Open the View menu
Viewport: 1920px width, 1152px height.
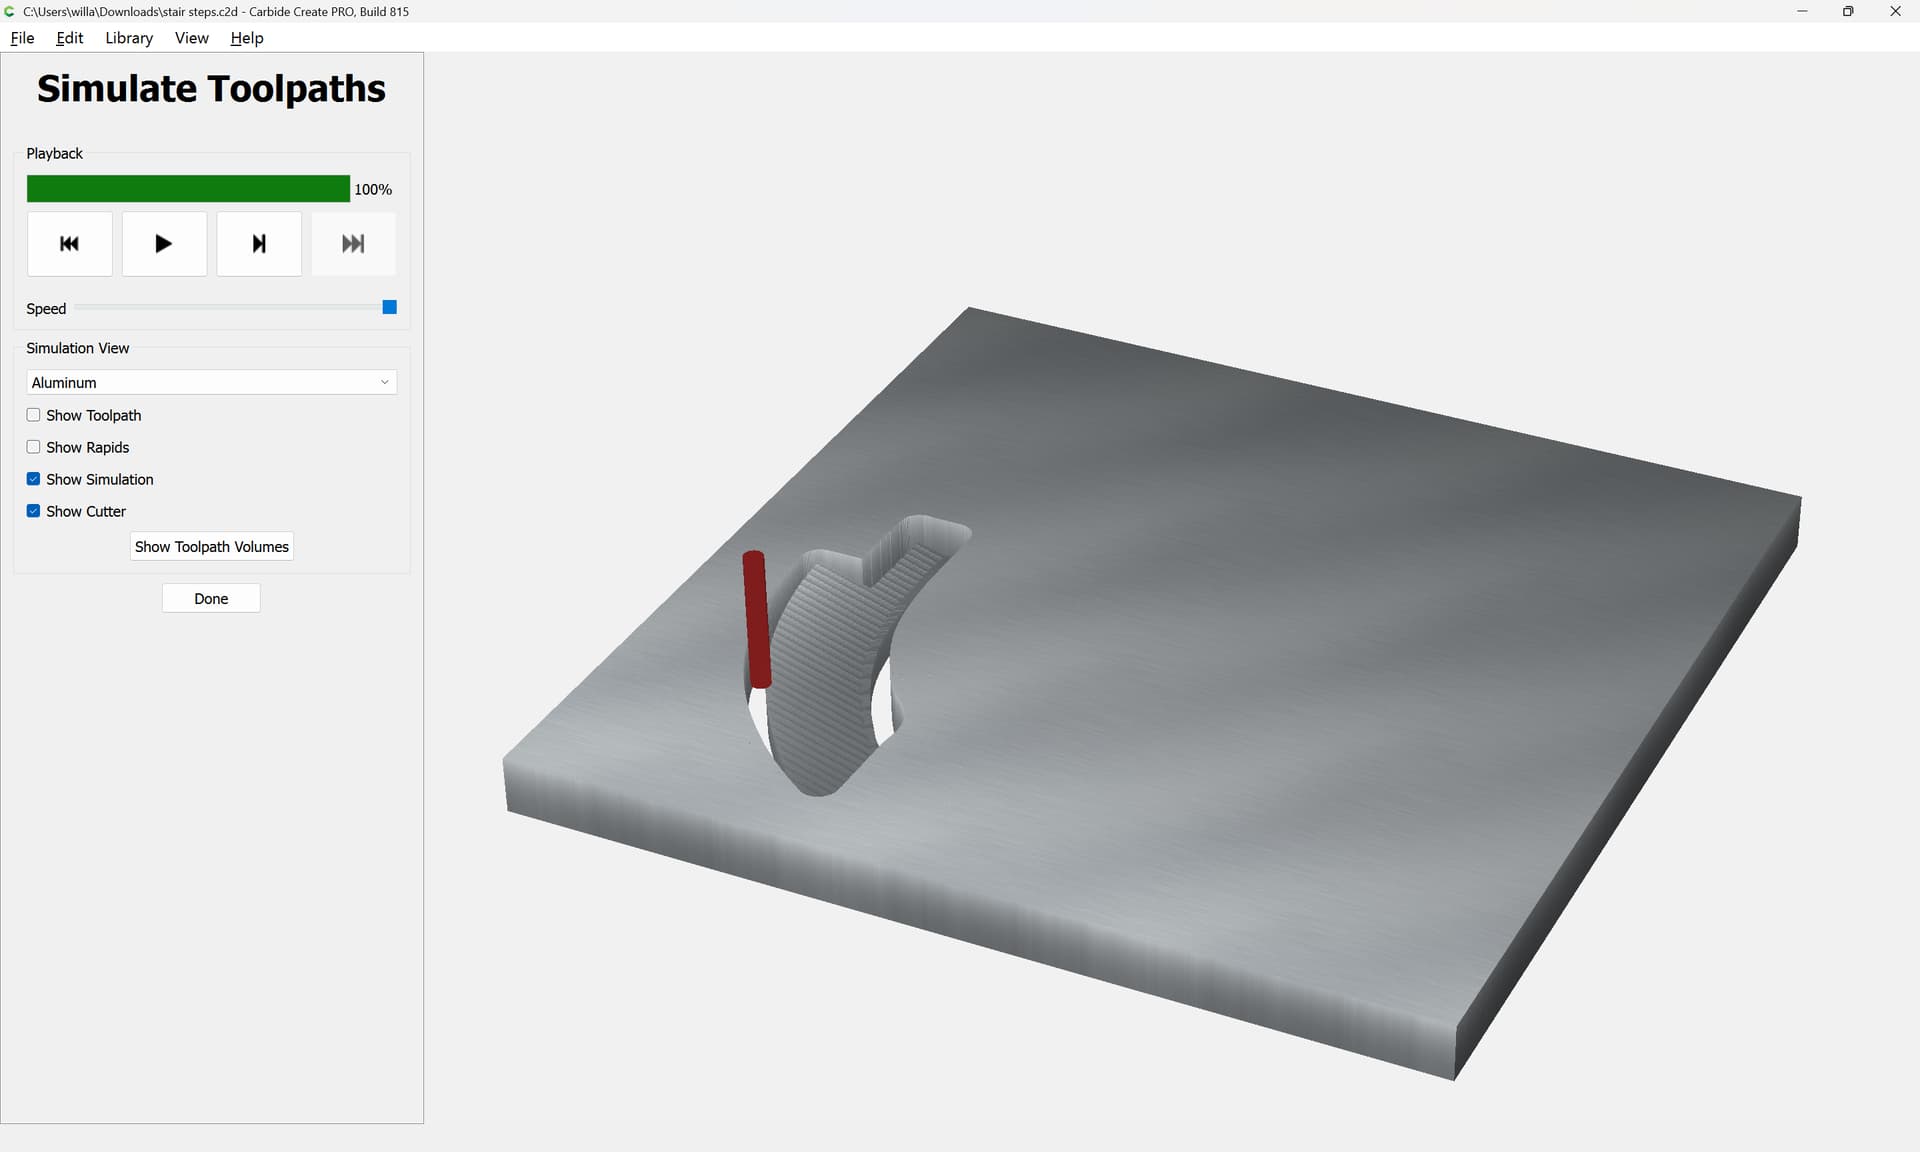point(191,38)
